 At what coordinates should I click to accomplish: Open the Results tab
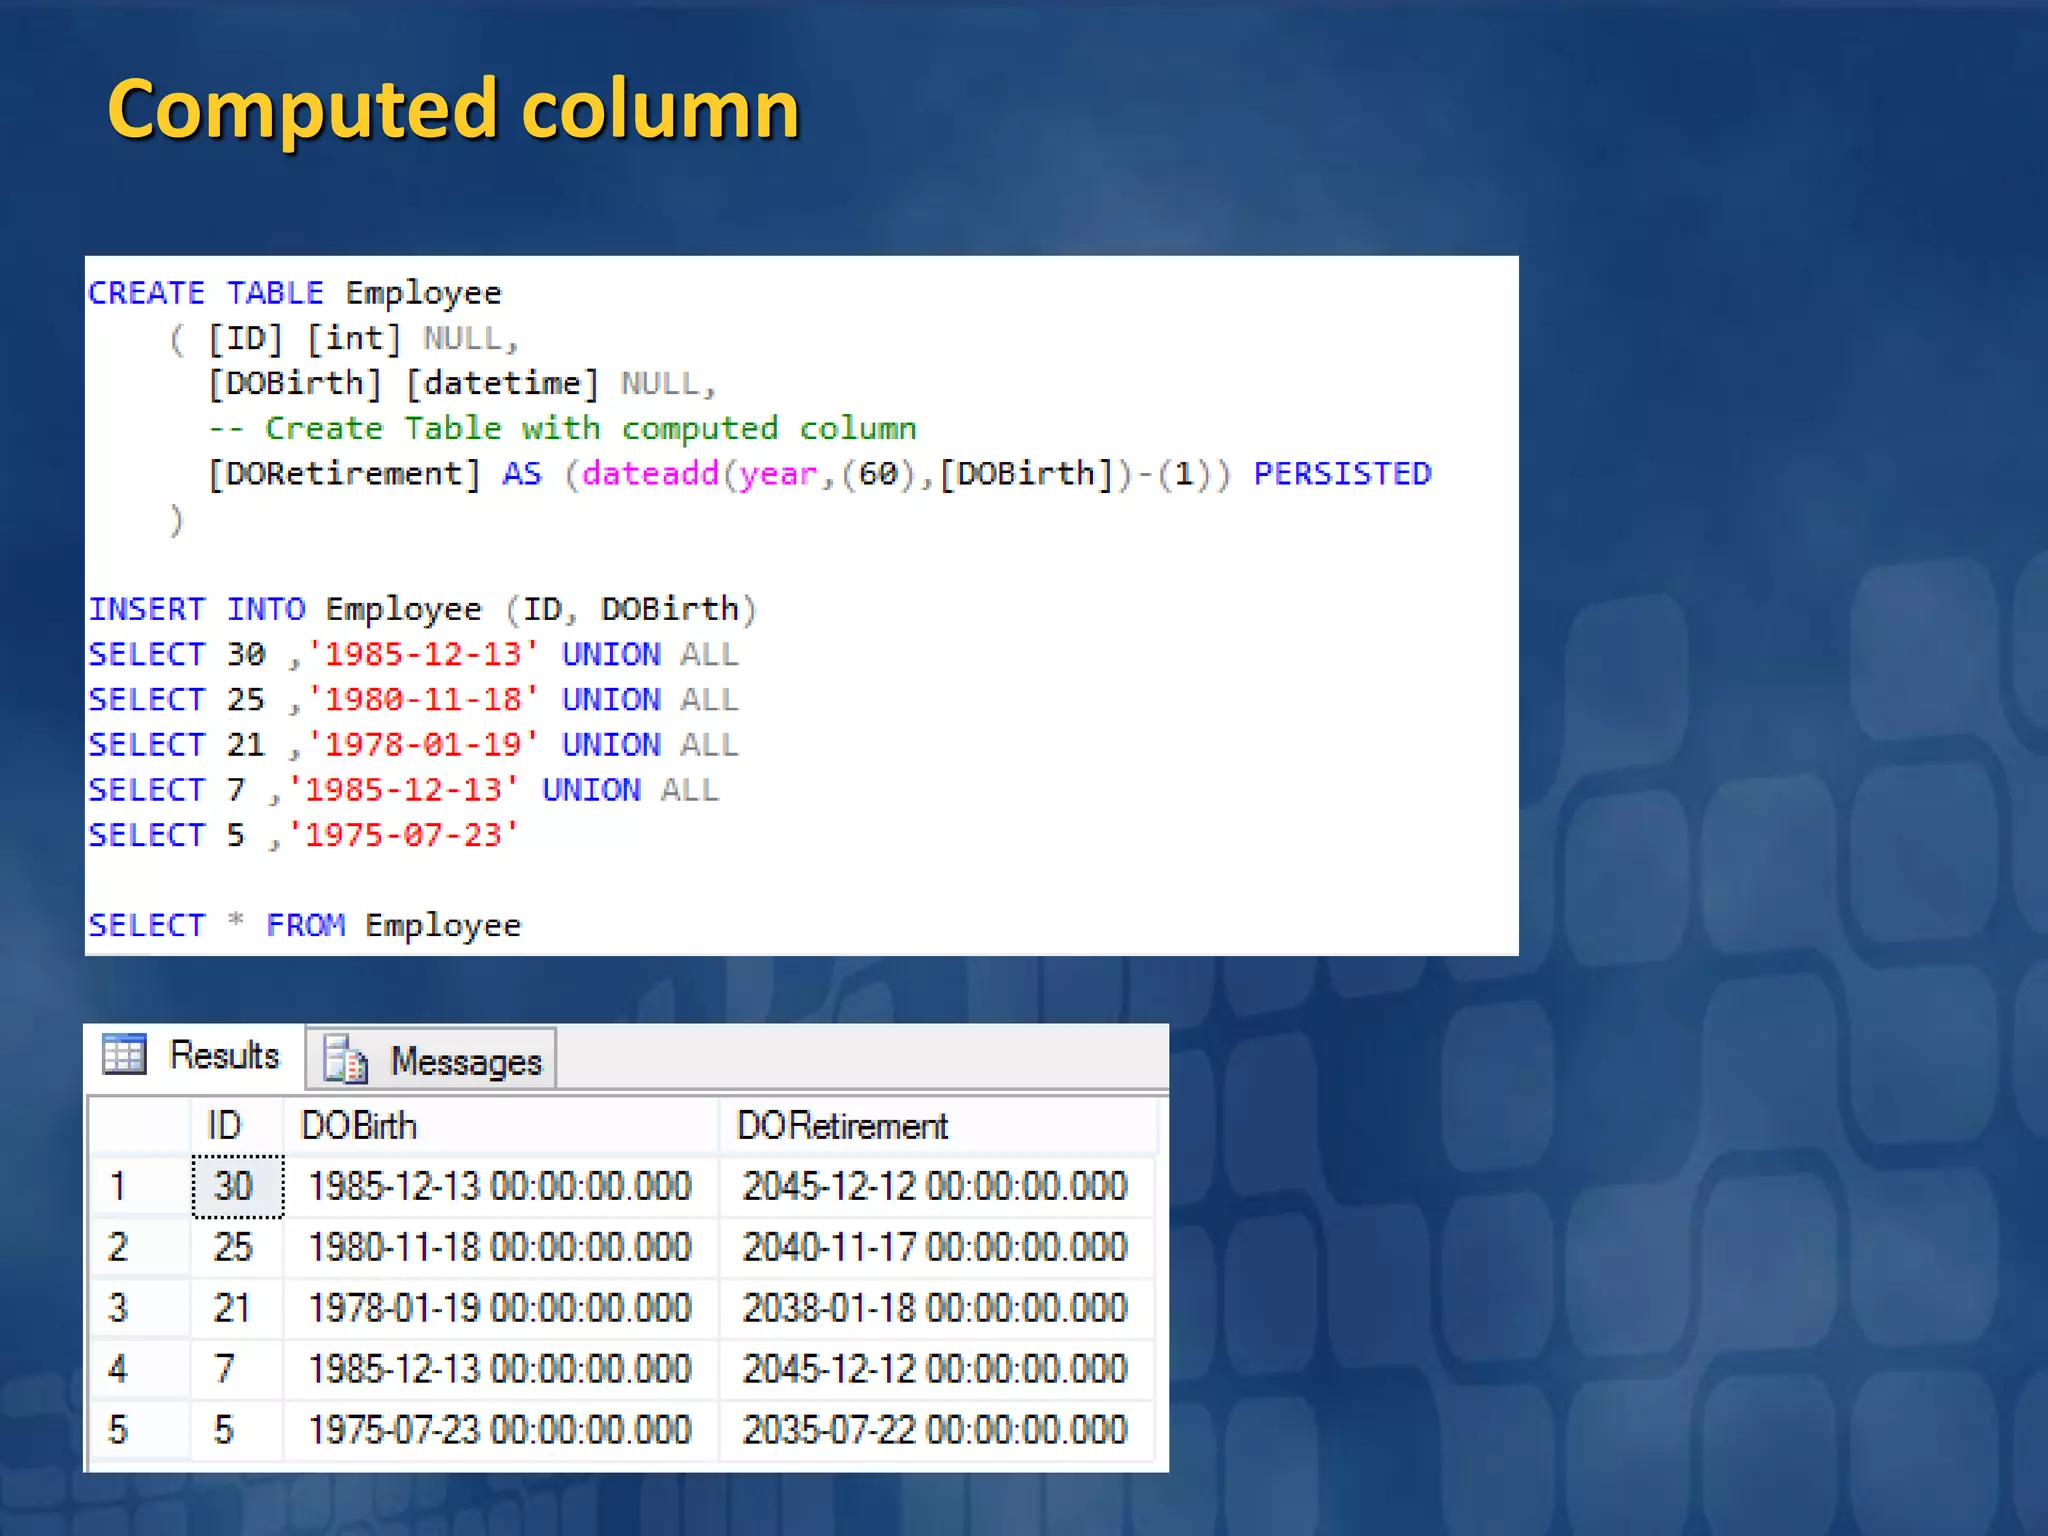pos(194,1056)
